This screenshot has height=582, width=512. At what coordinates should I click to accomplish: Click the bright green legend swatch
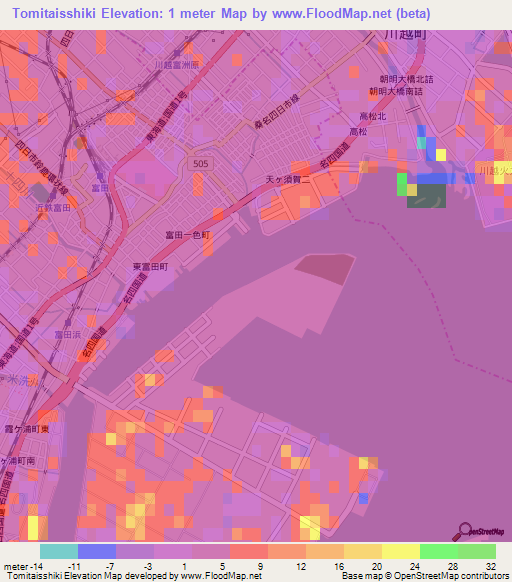coord(439,551)
